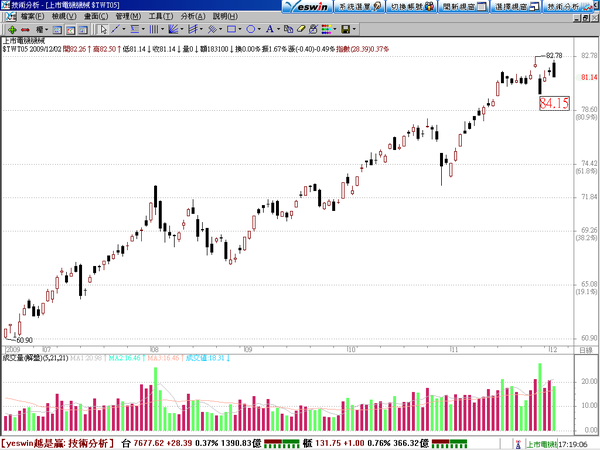Image resolution: width=600 pixels, height=450 pixels.
Task: Click the 日線 period label
Action: (x=585, y=350)
